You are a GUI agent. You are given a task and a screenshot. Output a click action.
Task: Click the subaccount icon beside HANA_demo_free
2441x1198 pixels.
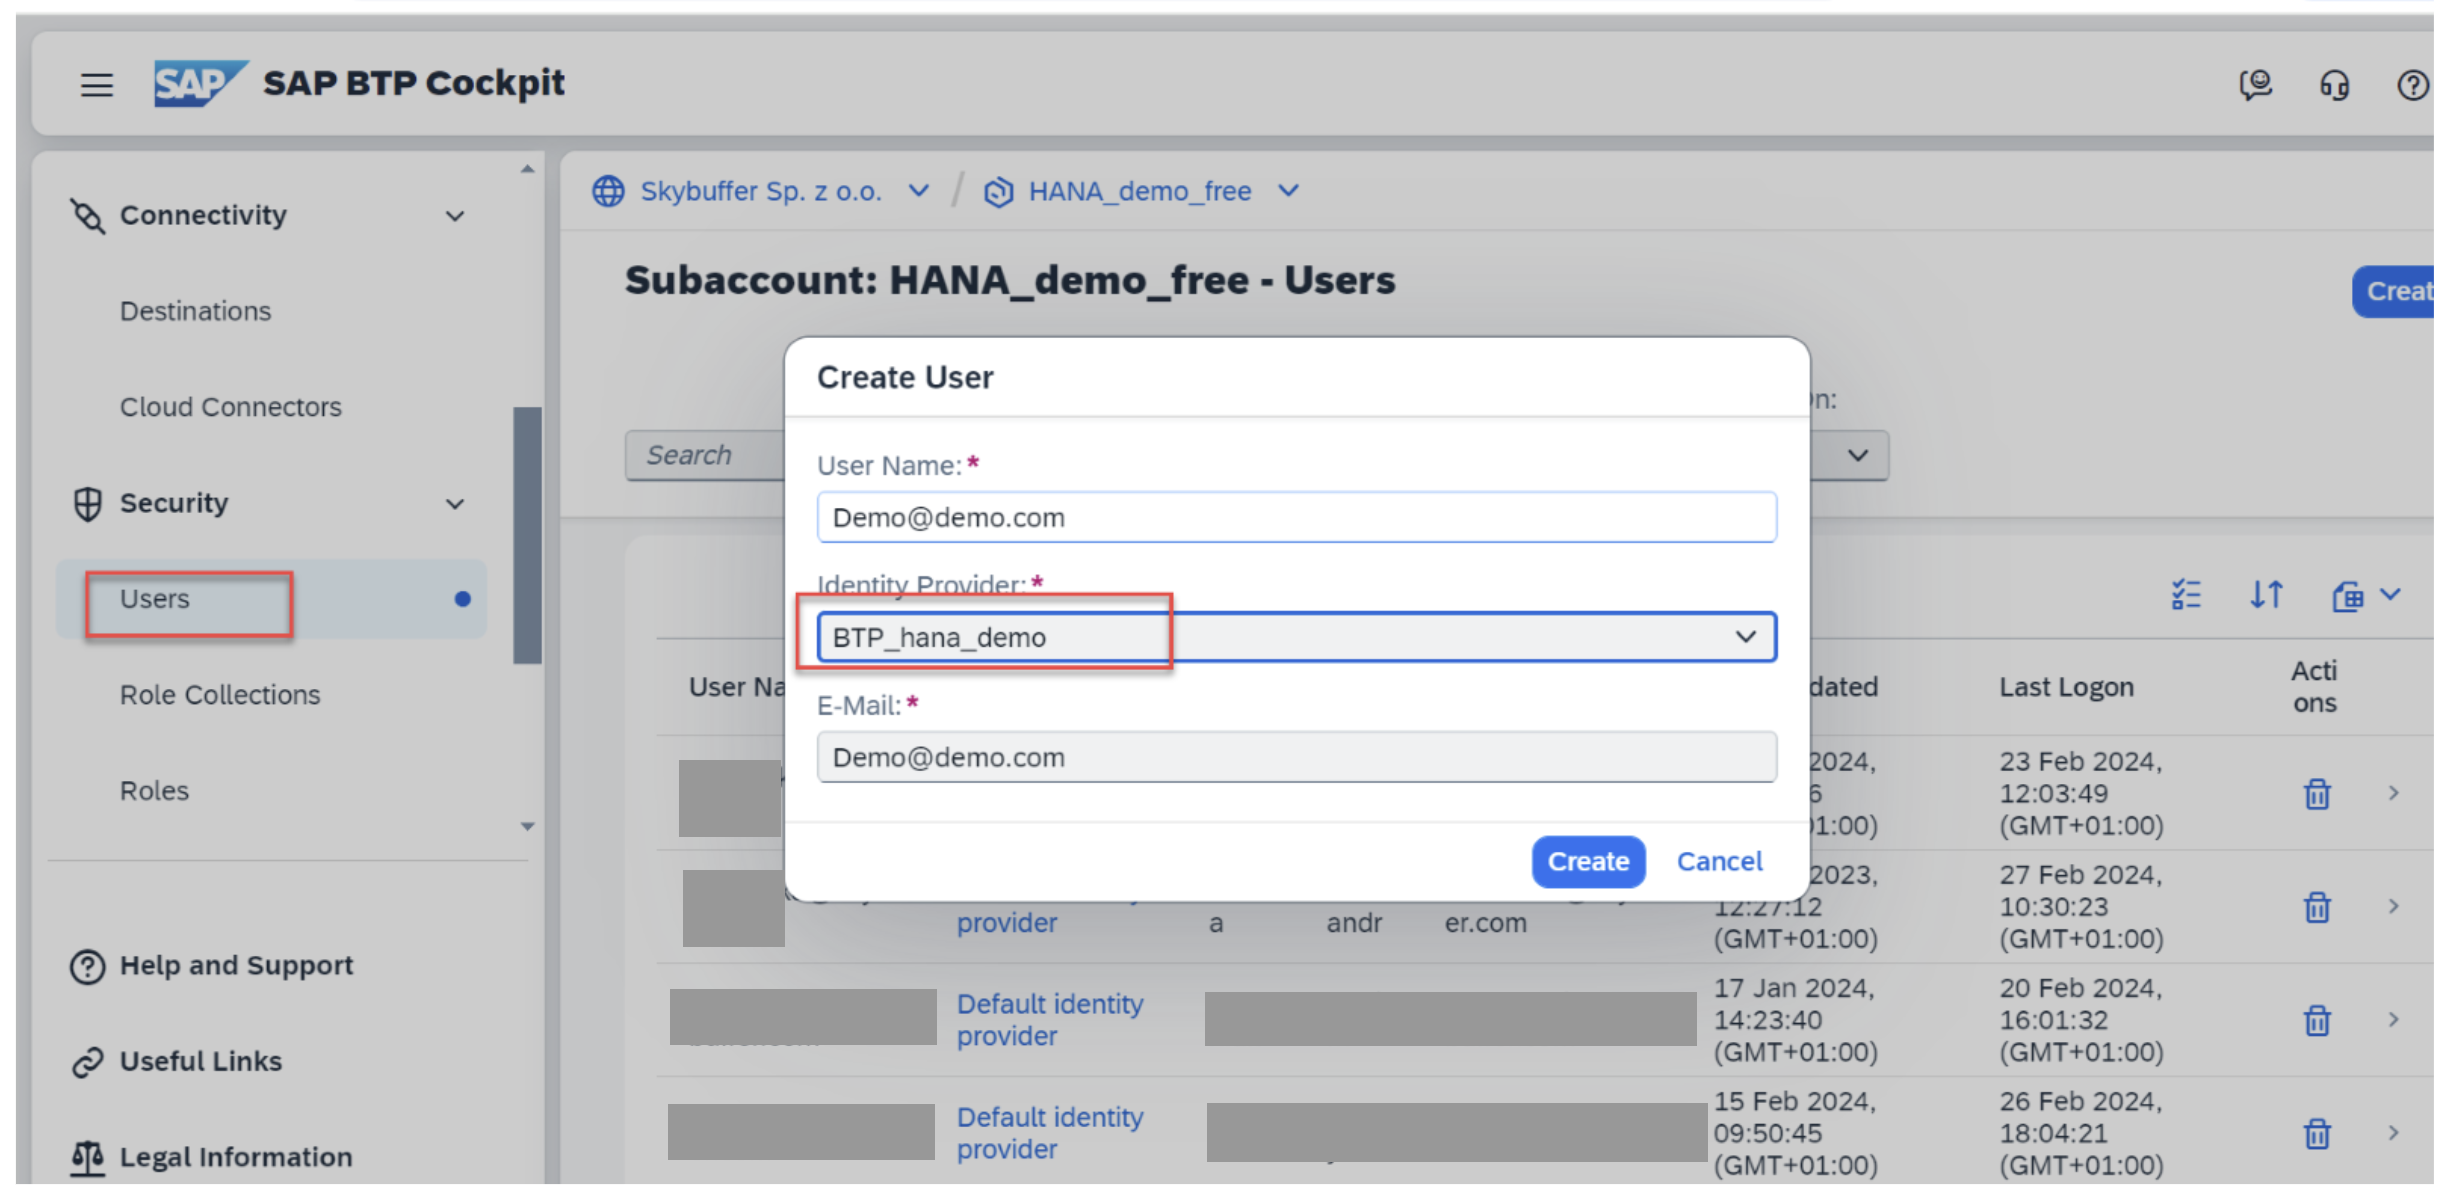[x=998, y=192]
